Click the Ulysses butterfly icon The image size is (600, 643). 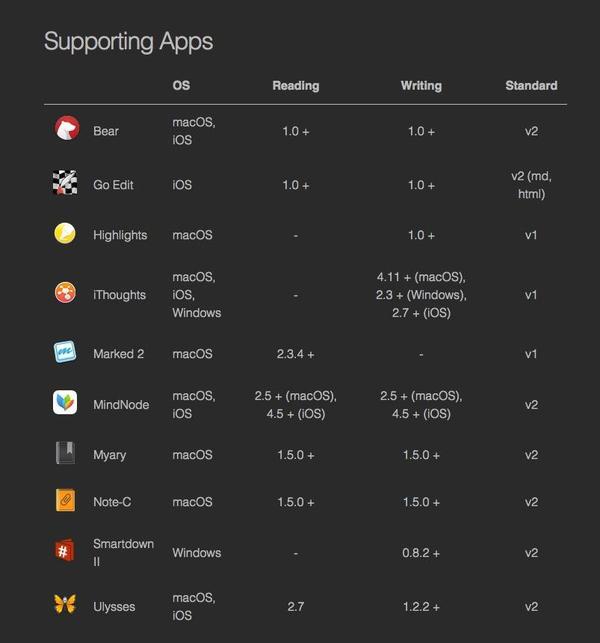[x=65, y=605]
